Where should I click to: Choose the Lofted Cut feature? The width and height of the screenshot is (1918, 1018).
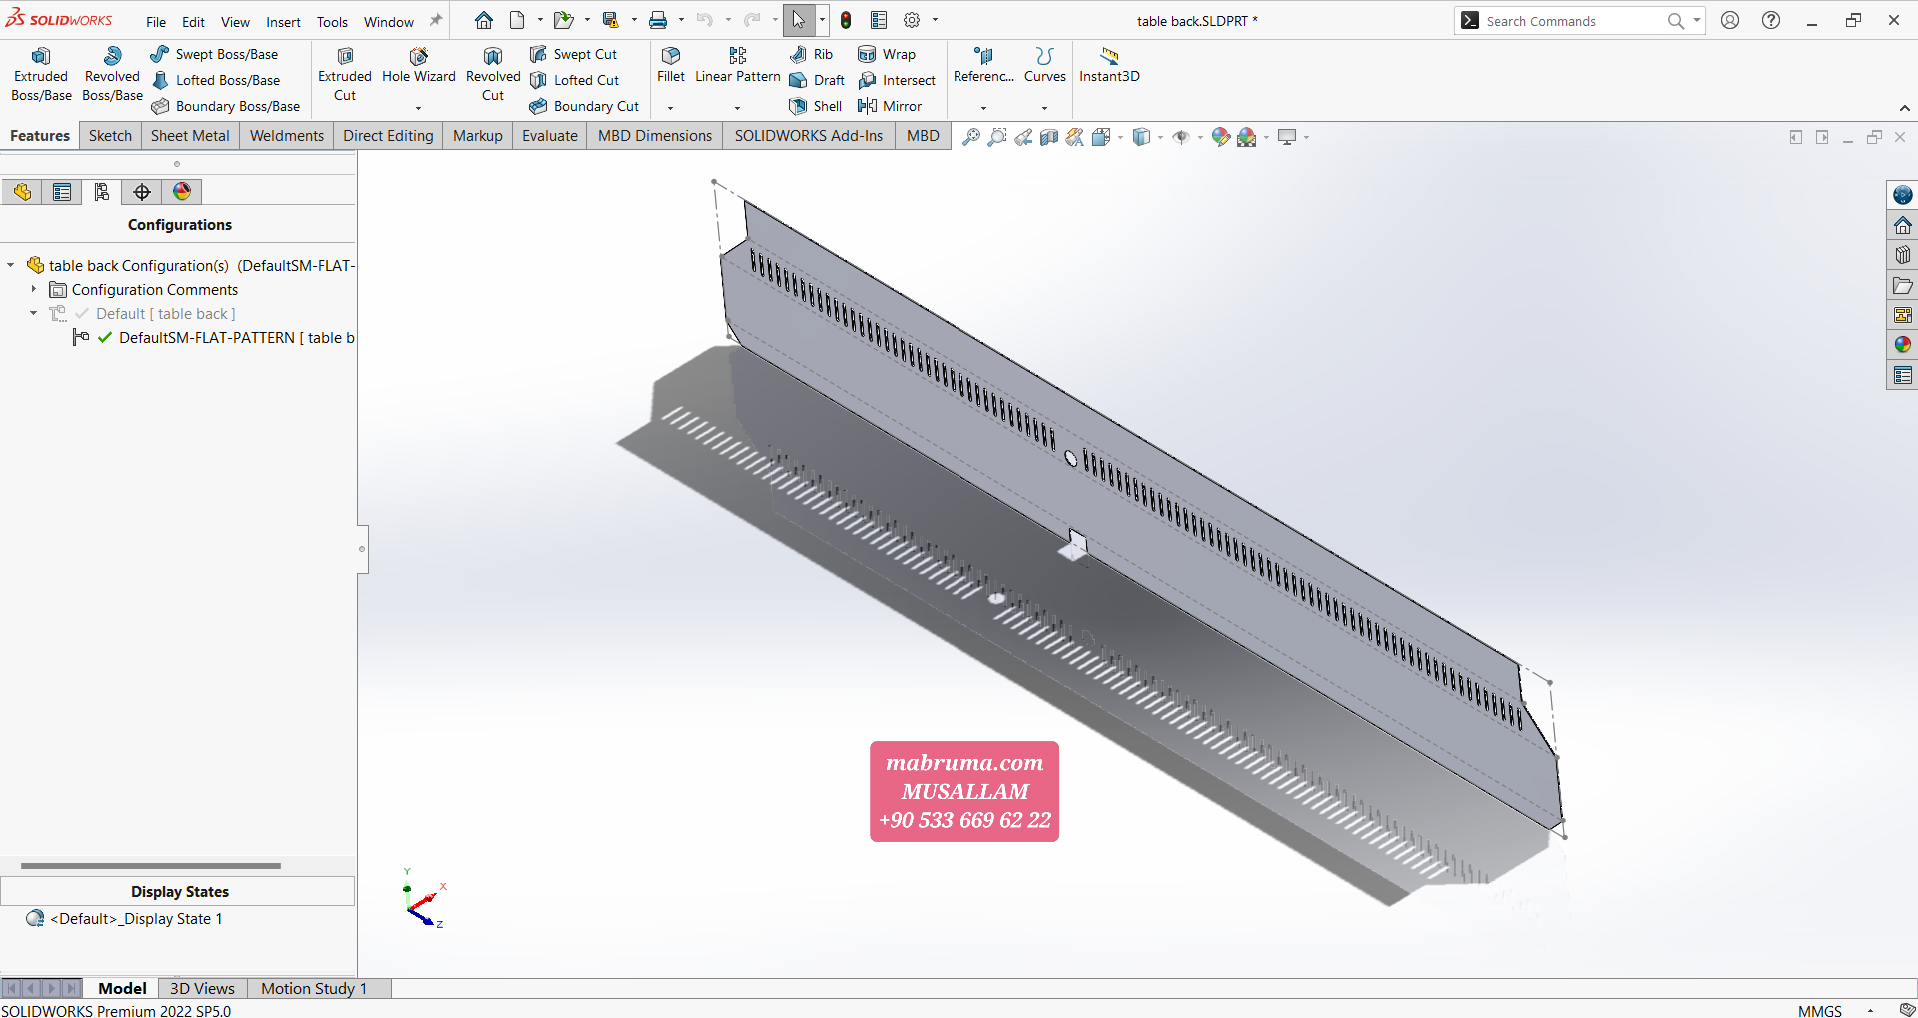click(x=575, y=80)
